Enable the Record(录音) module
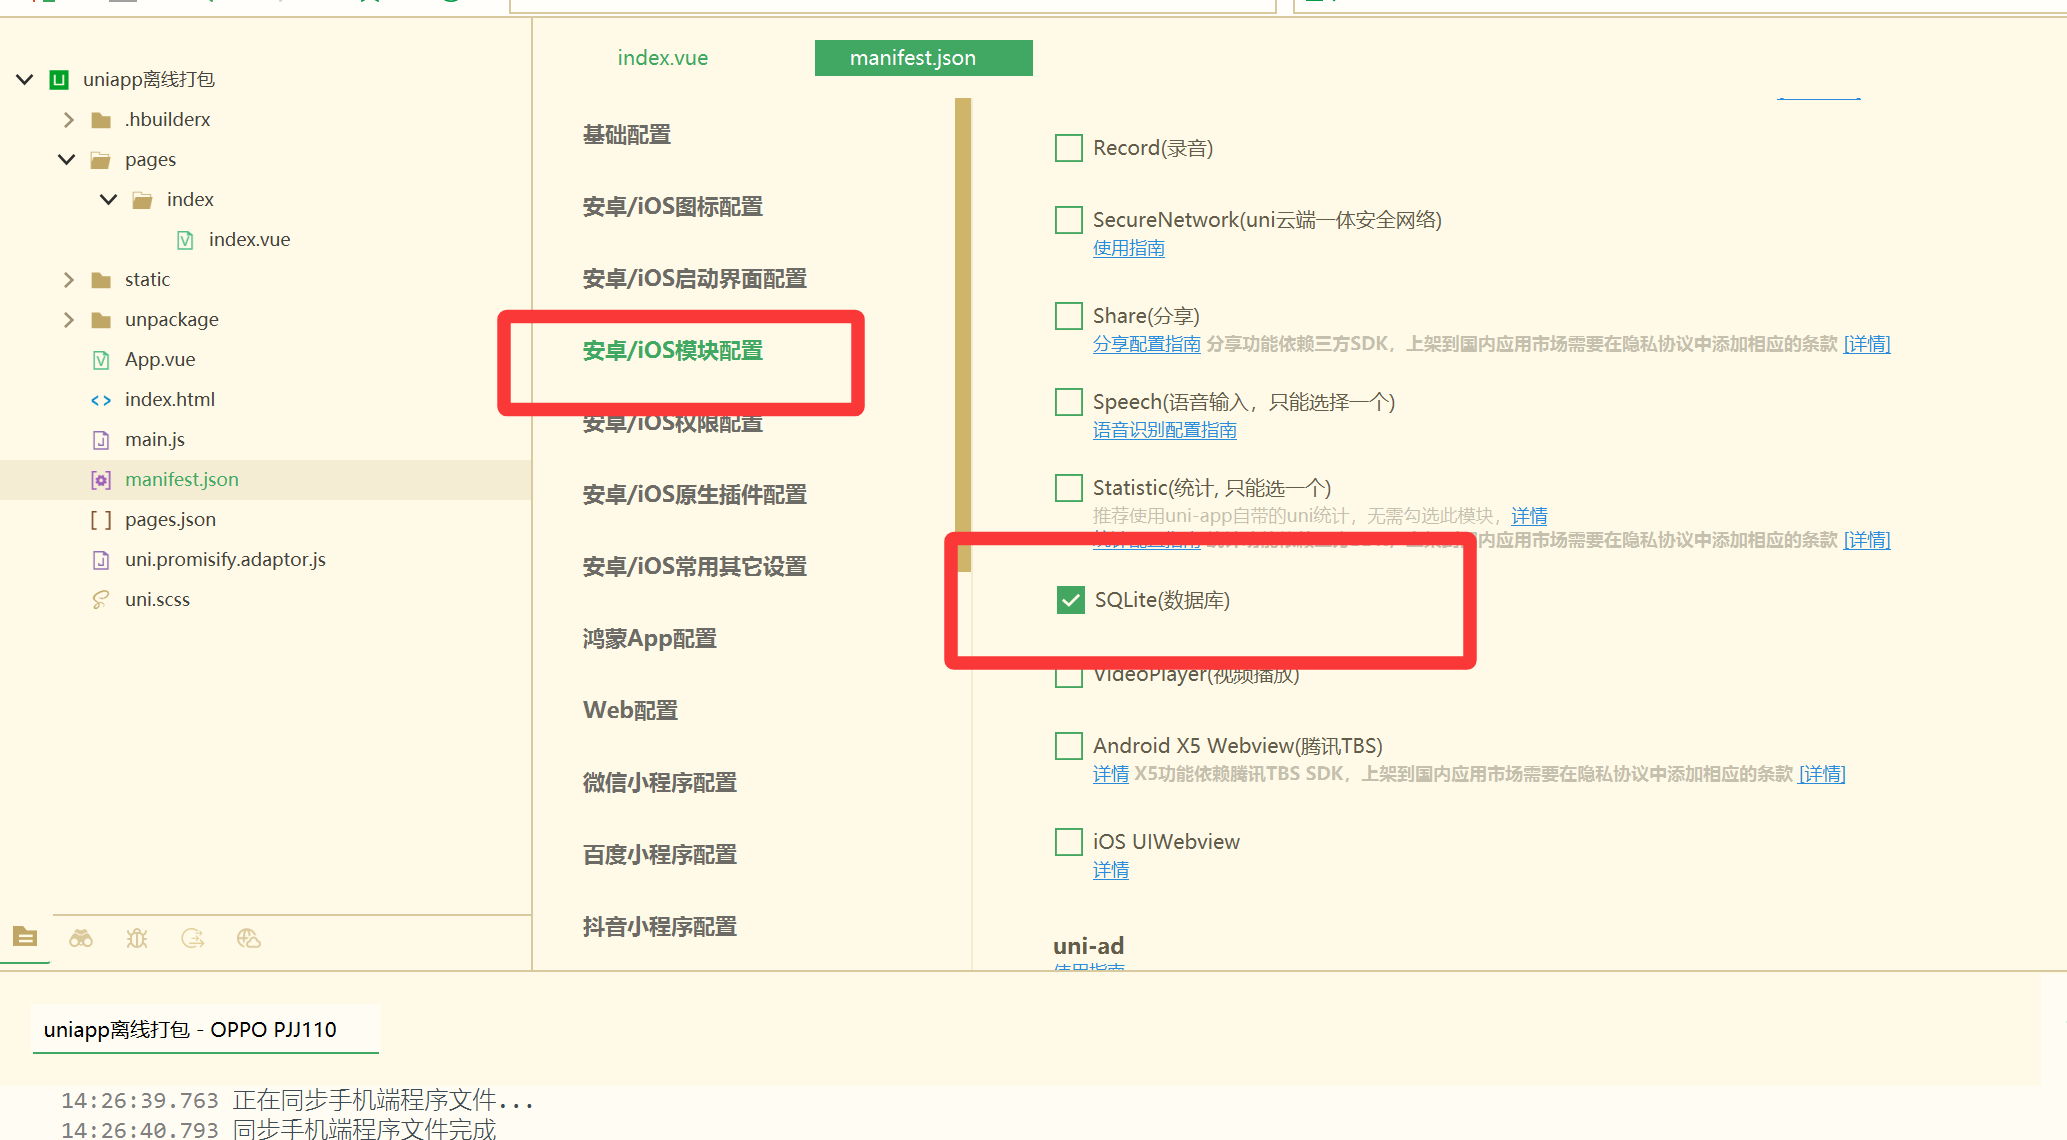 pos(1068,147)
